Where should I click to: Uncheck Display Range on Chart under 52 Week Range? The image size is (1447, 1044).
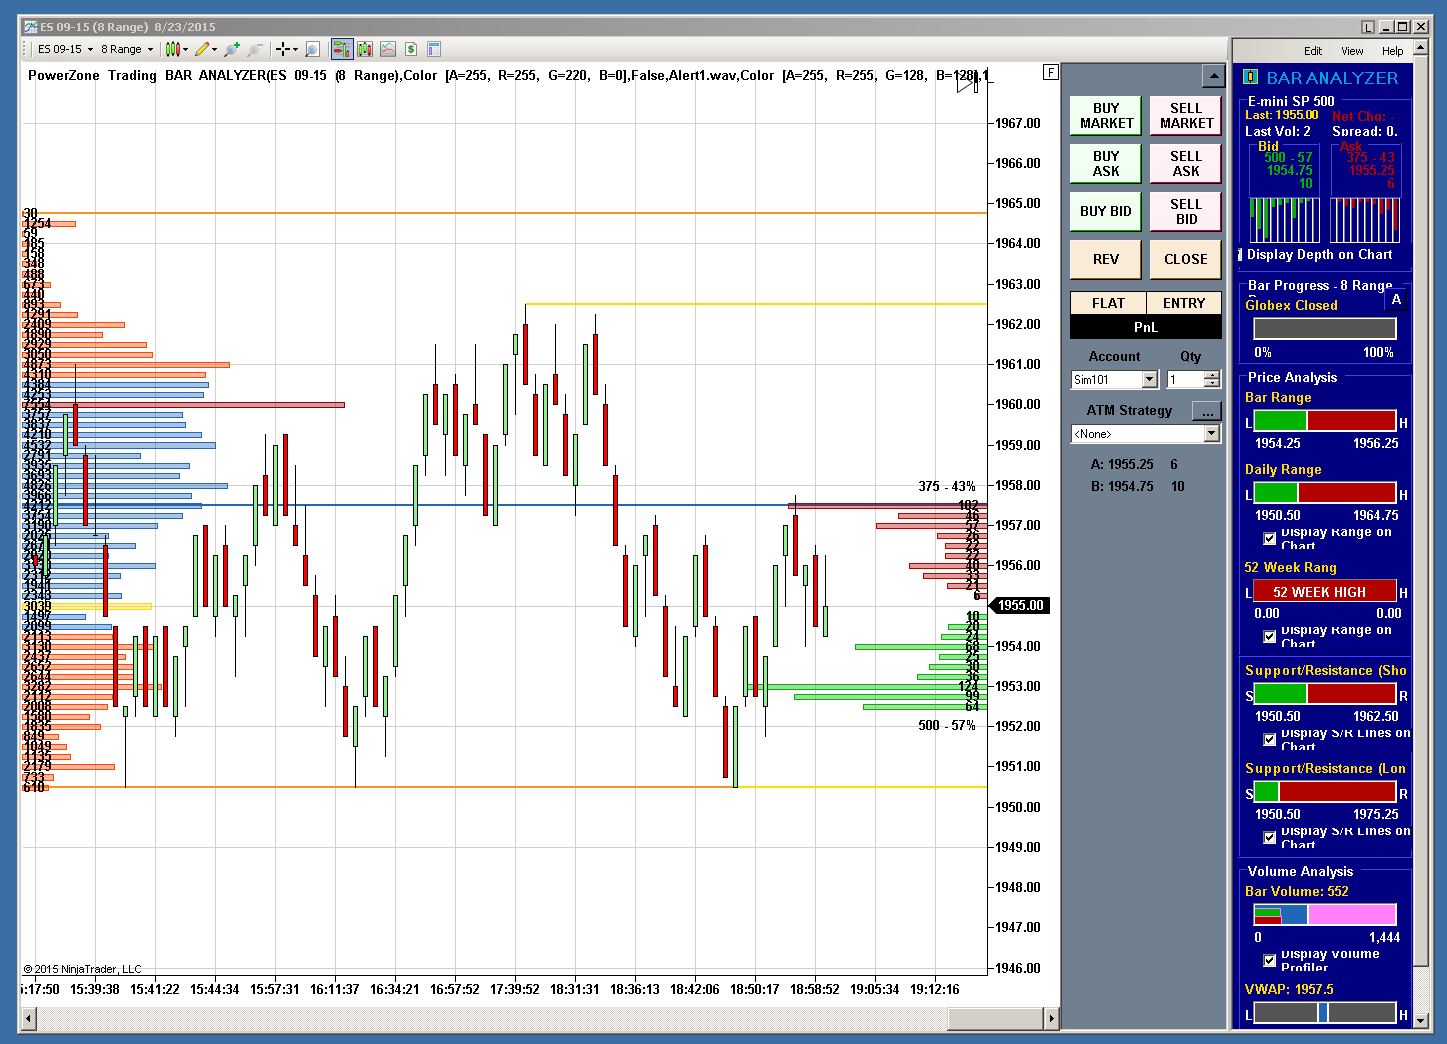click(x=1270, y=636)
